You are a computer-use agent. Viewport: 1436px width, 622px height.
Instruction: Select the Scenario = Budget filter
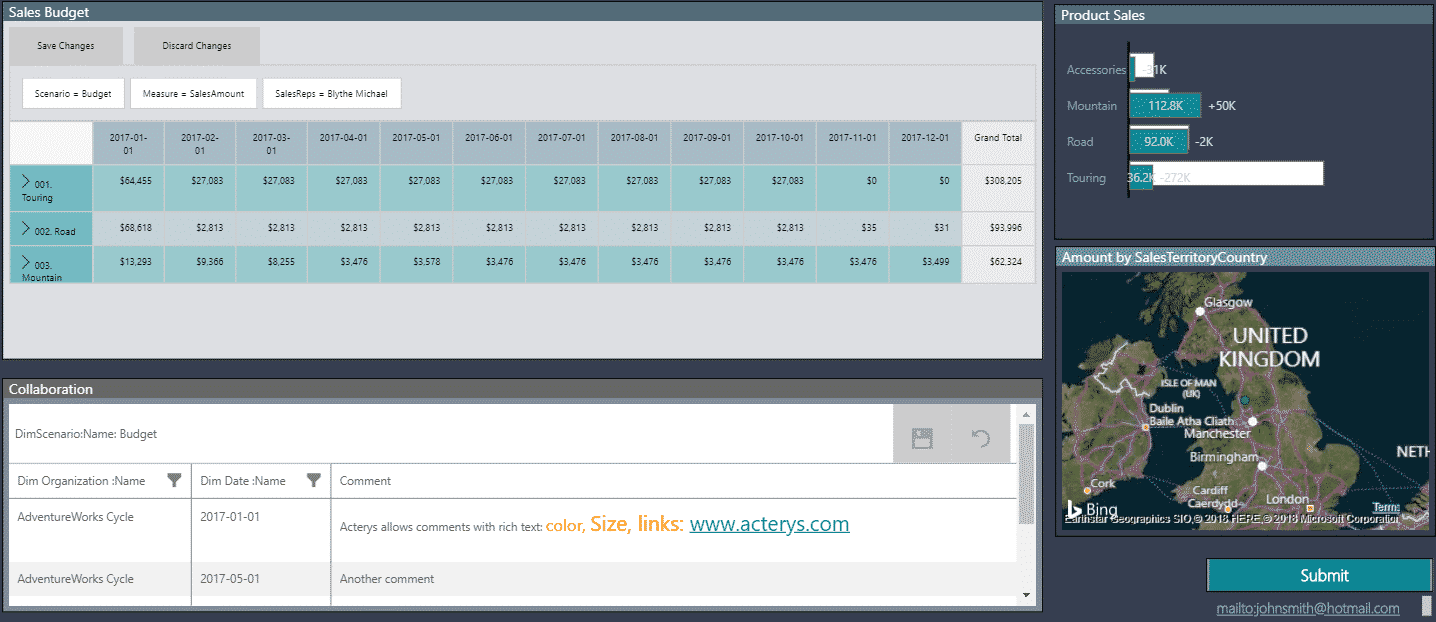(x=74, y=94)
